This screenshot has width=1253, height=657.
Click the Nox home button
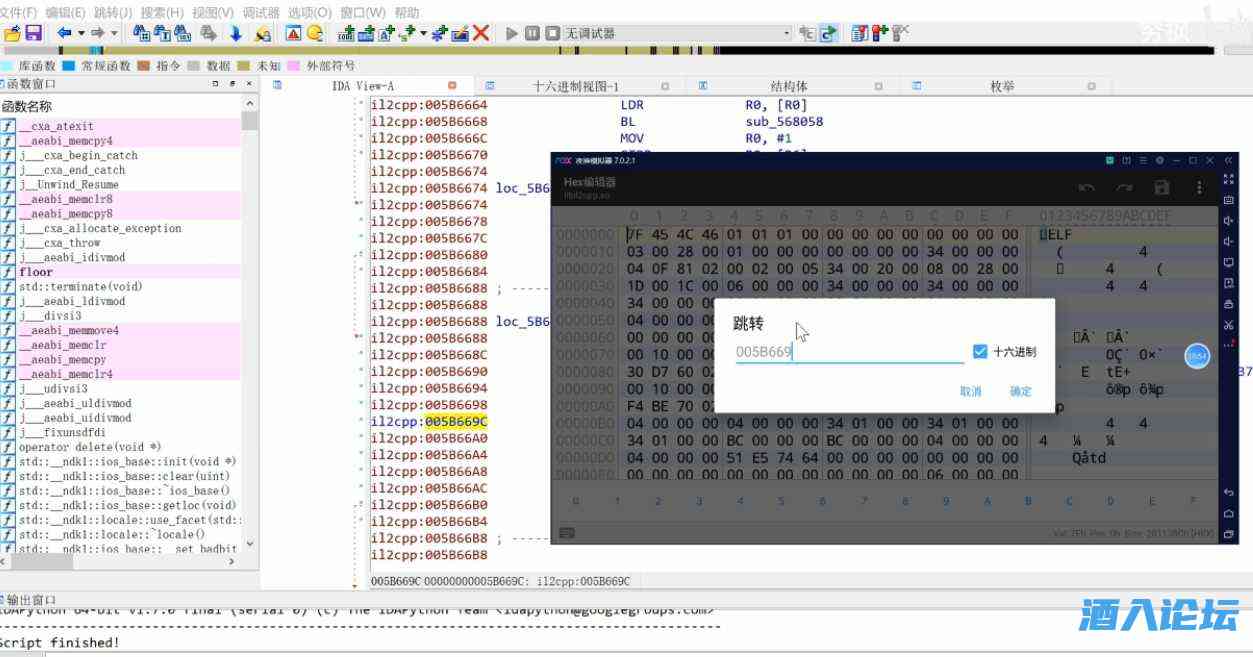pos(1228,513)
